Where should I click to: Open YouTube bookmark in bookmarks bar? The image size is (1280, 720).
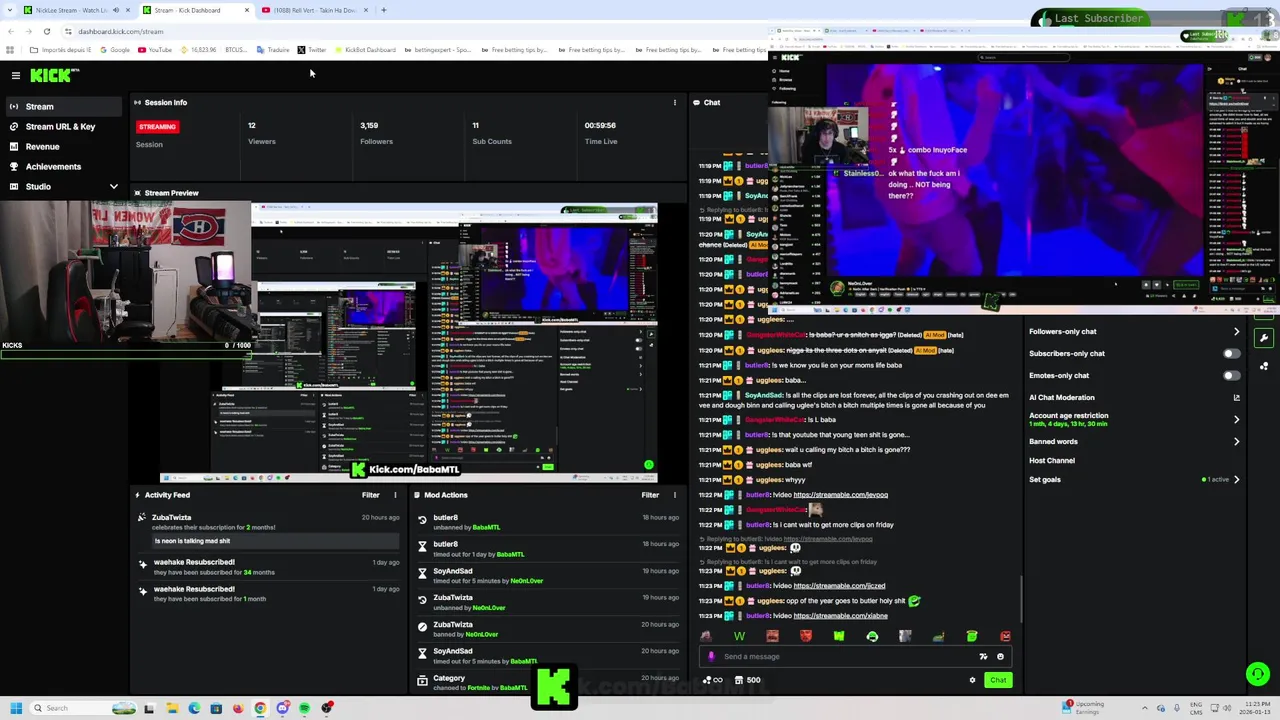(155, 50)
